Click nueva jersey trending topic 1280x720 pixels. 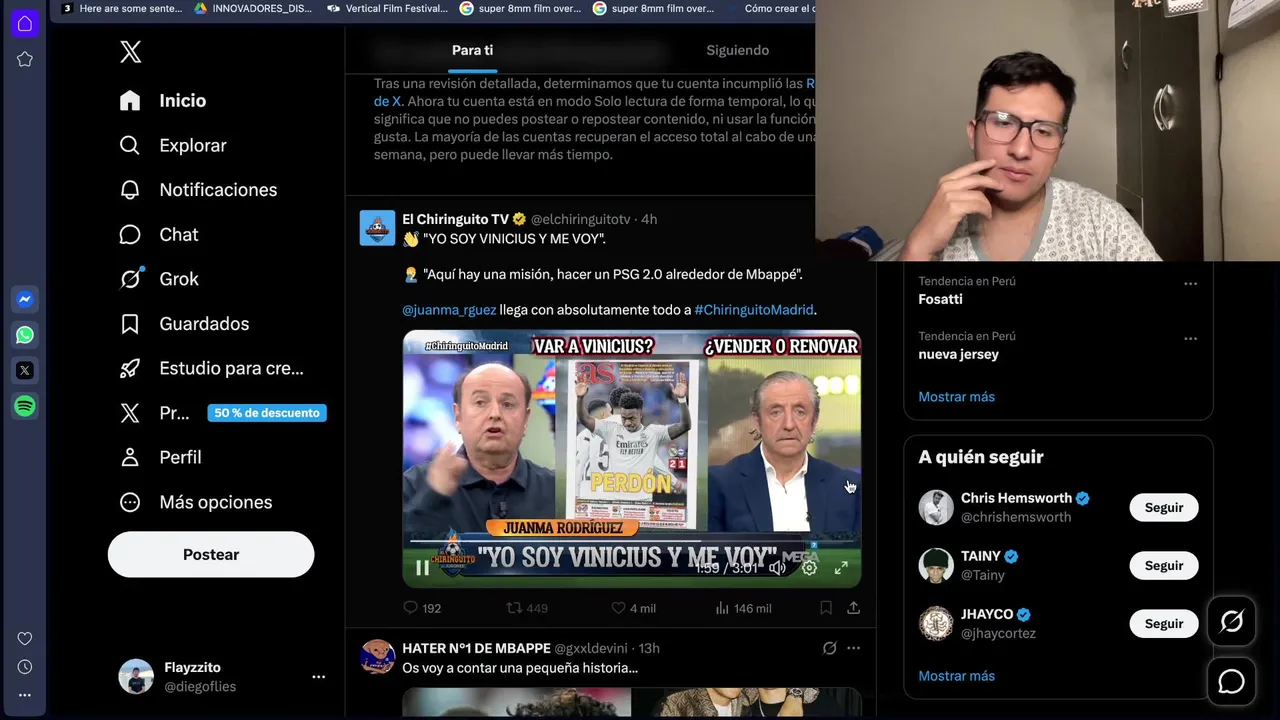pyautogui.click(x=958, y=354)
